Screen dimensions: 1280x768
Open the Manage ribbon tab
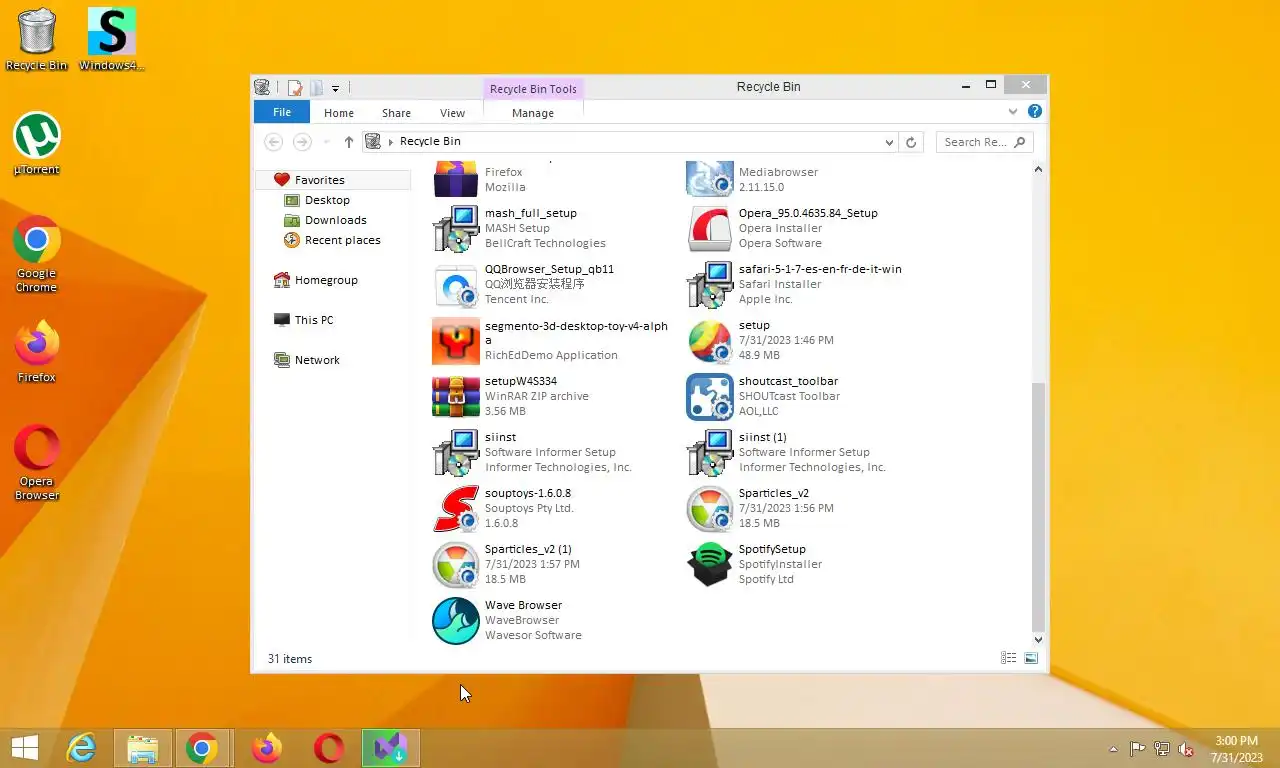point(533,113)
